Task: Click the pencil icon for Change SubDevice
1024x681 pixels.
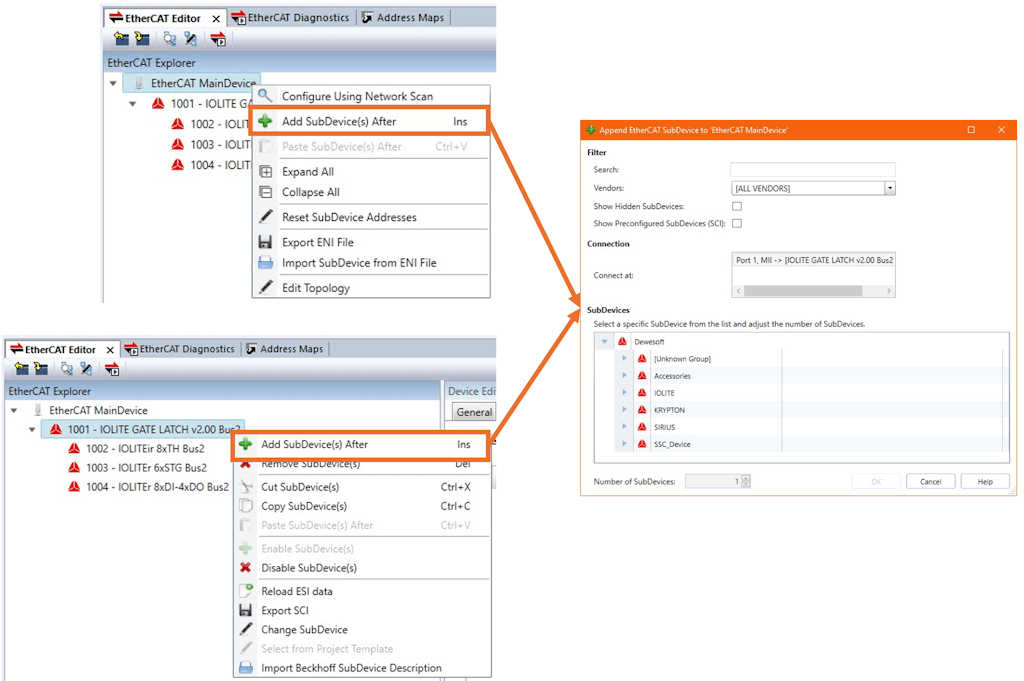Action: pos(246,629)
